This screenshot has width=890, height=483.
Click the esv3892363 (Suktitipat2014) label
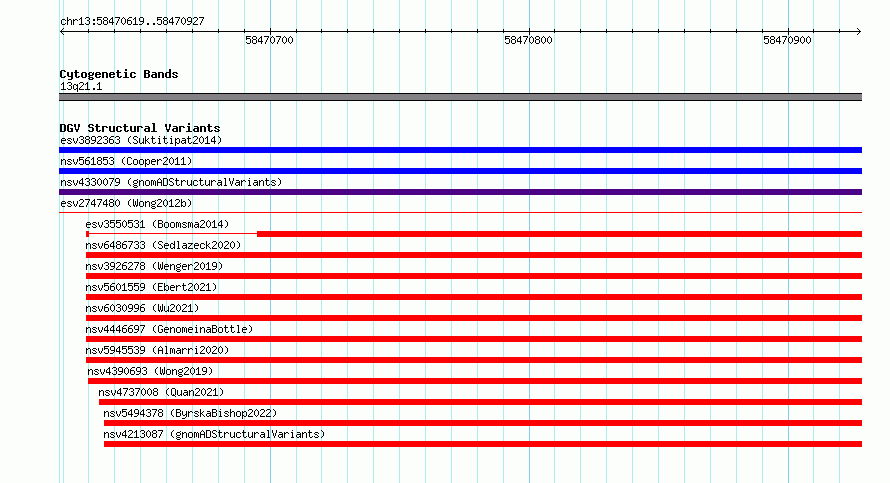click(141, 140)
